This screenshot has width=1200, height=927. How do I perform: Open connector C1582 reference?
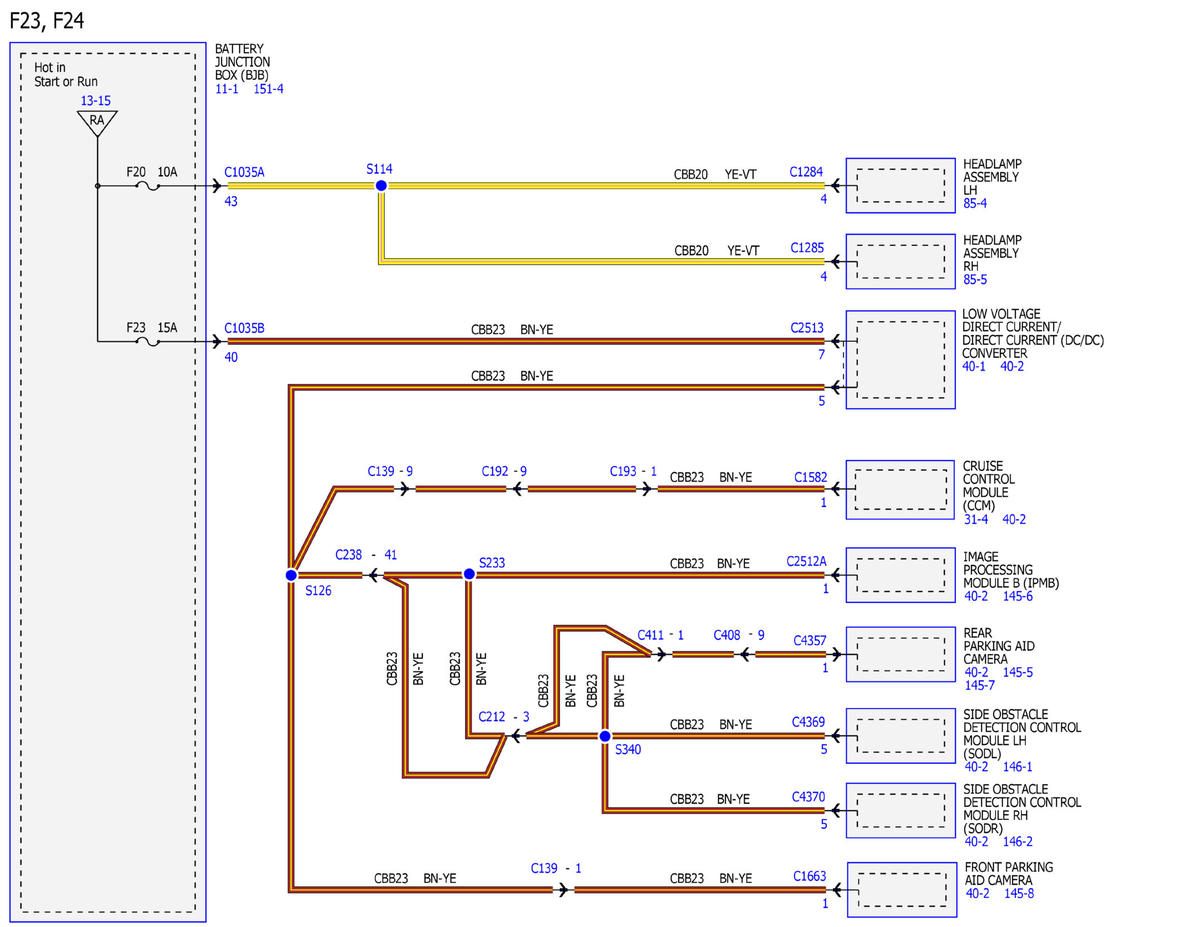[811, 477]
